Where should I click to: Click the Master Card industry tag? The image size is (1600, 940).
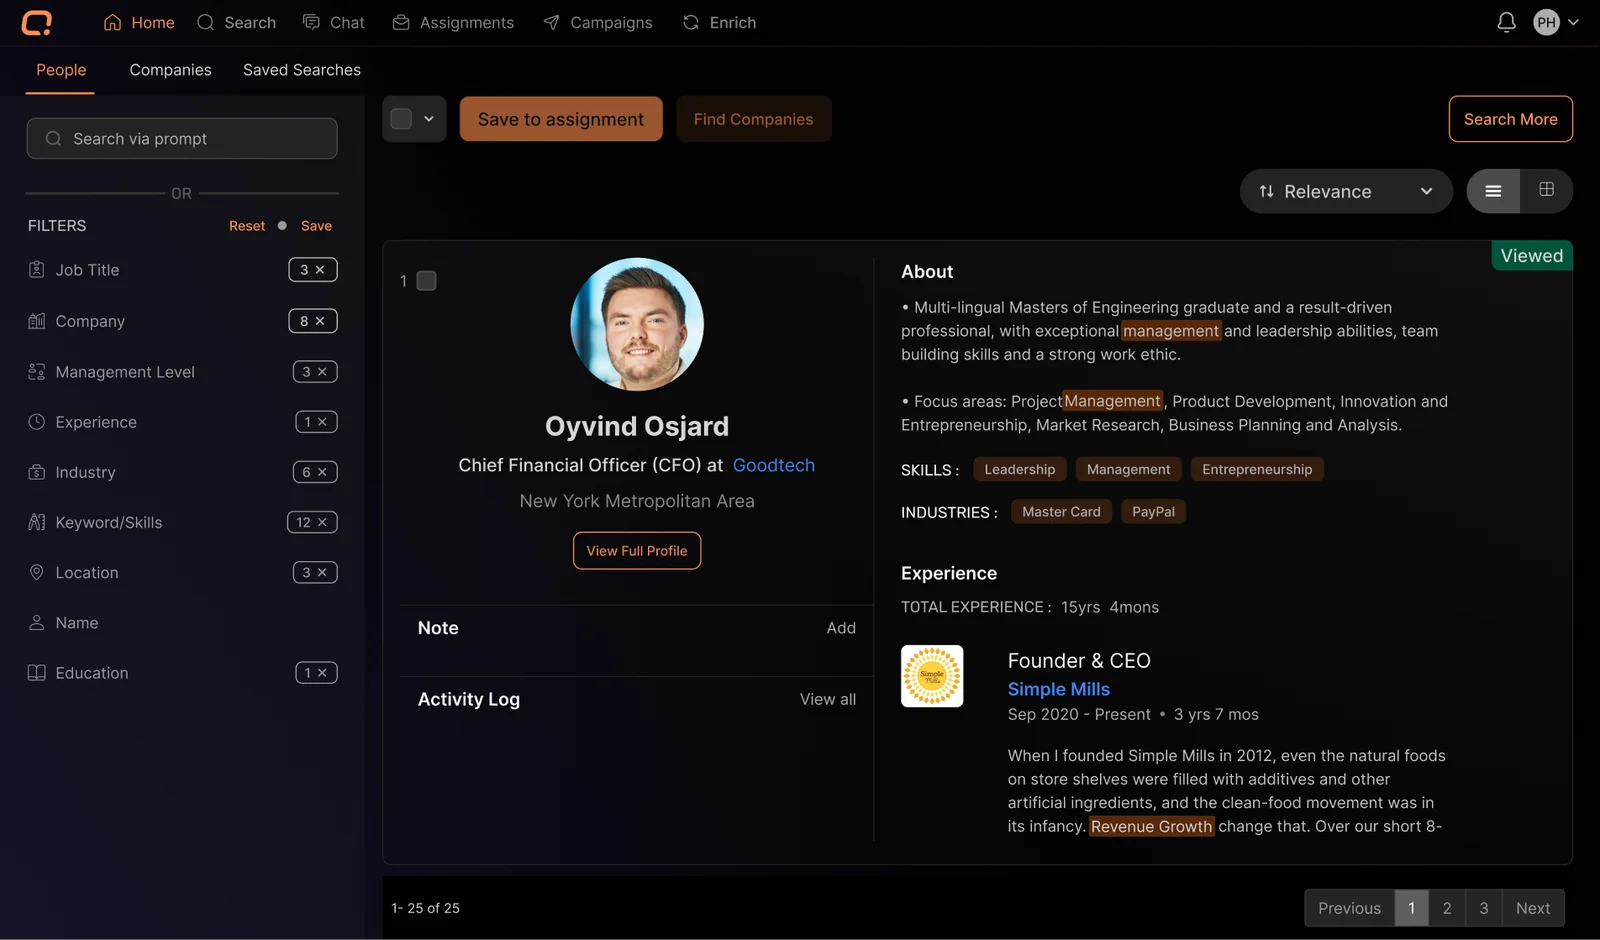coord(1061,512)
